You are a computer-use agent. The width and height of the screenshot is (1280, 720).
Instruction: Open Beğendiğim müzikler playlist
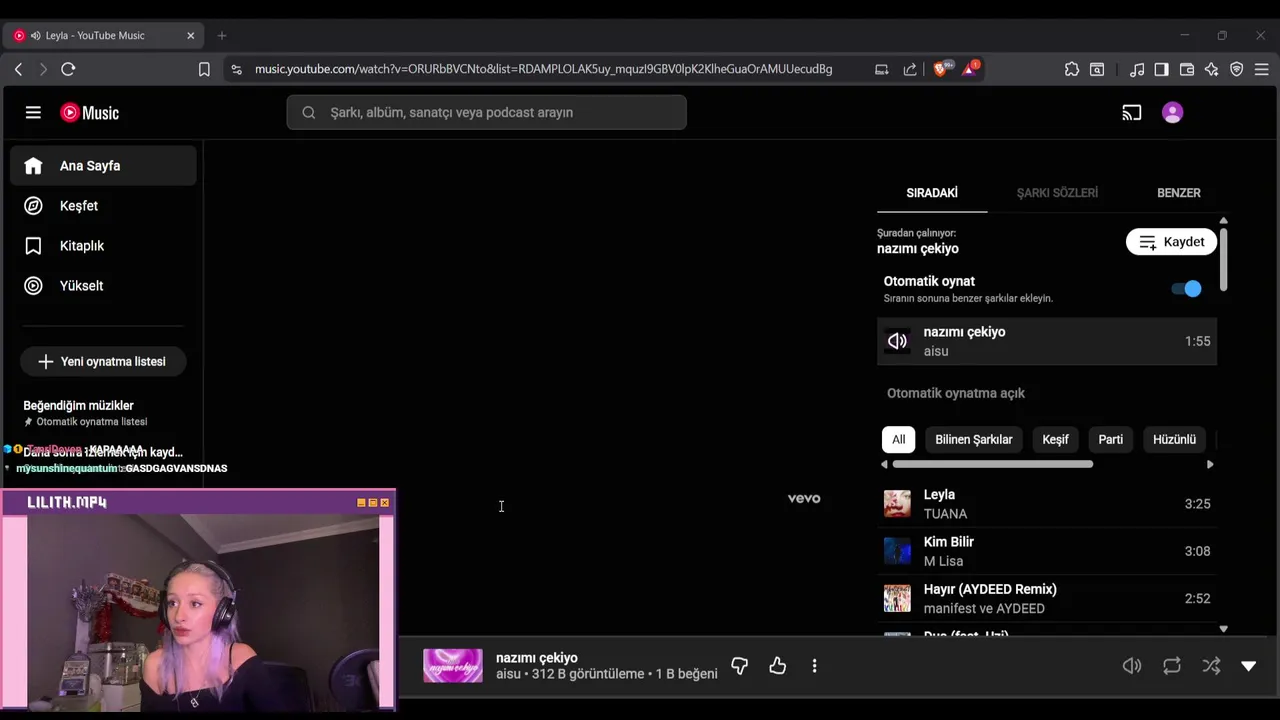click(x=103, y=413)
